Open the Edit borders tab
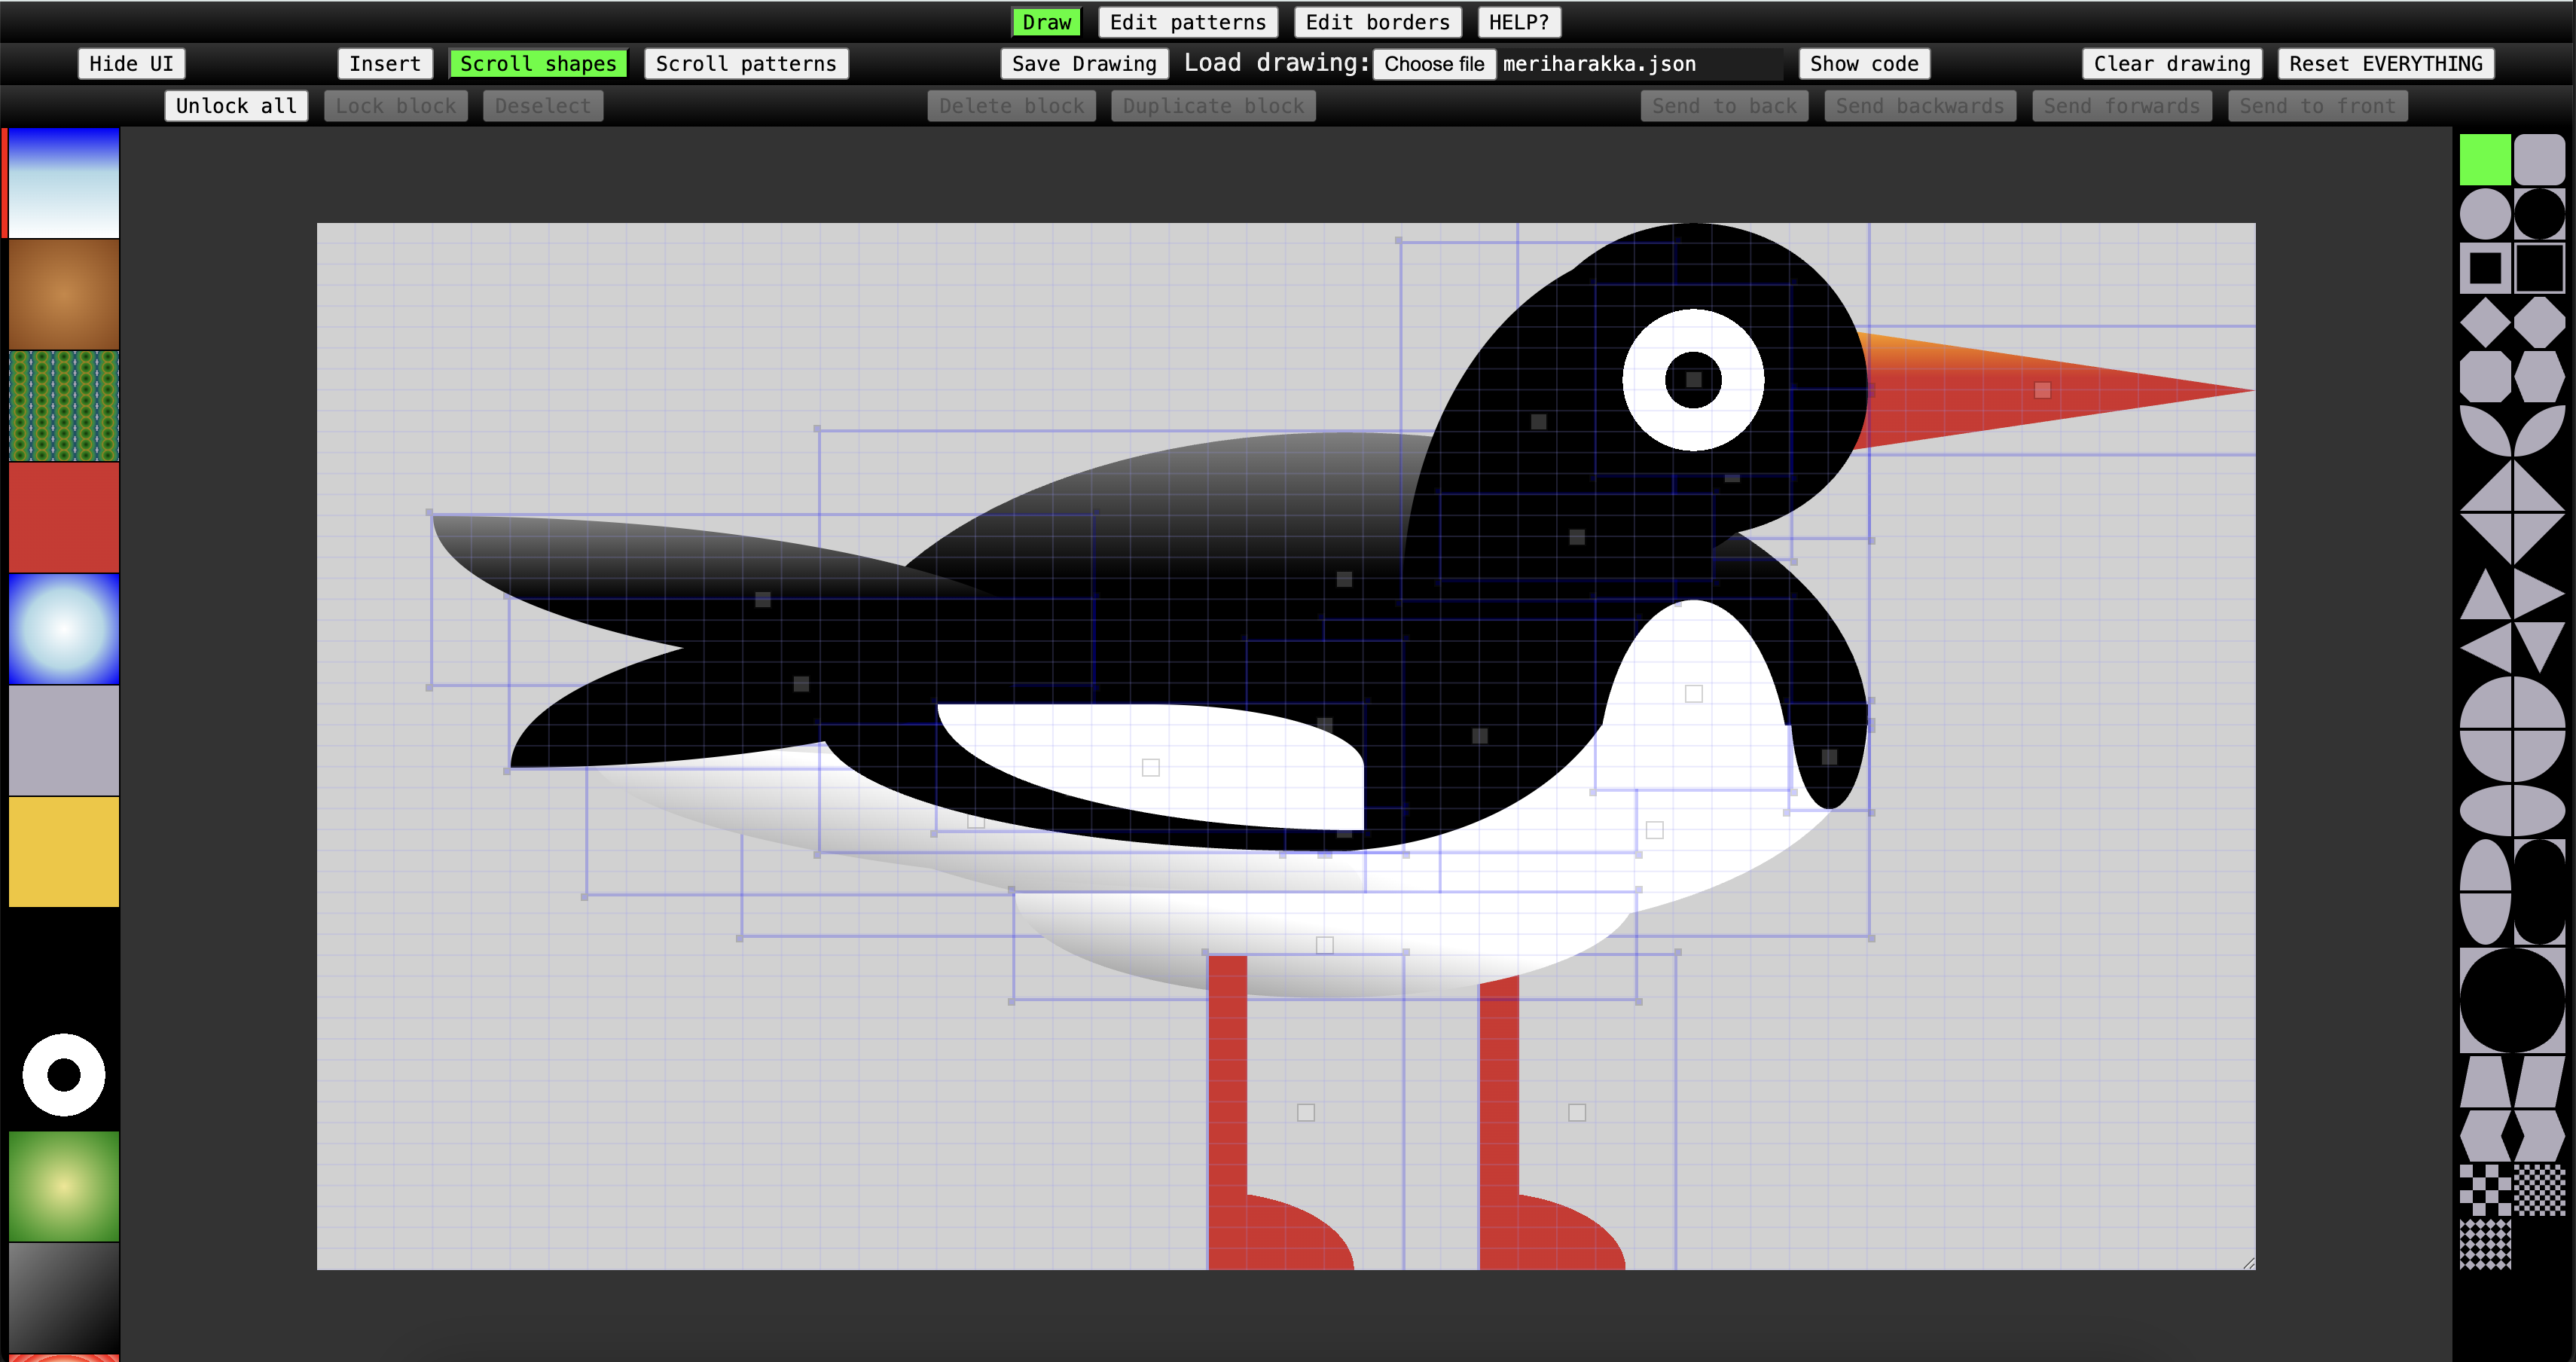Viewport: 2576px width, 1362px height. 1376,22
